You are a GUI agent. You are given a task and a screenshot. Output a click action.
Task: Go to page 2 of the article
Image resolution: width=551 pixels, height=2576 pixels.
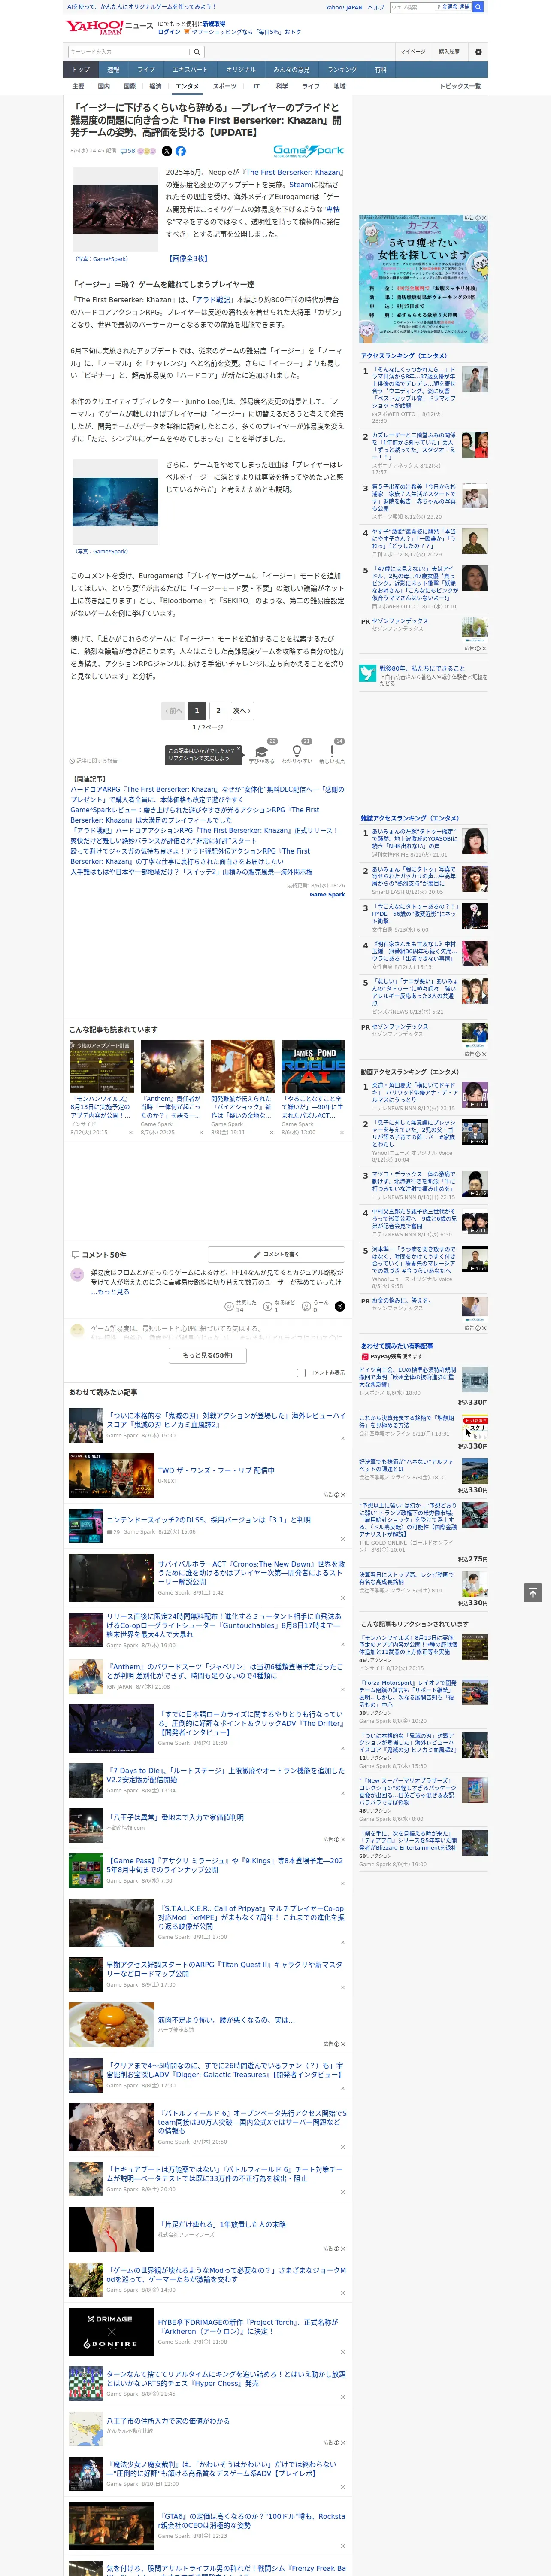pyautogui.click(x=218, y=710)
